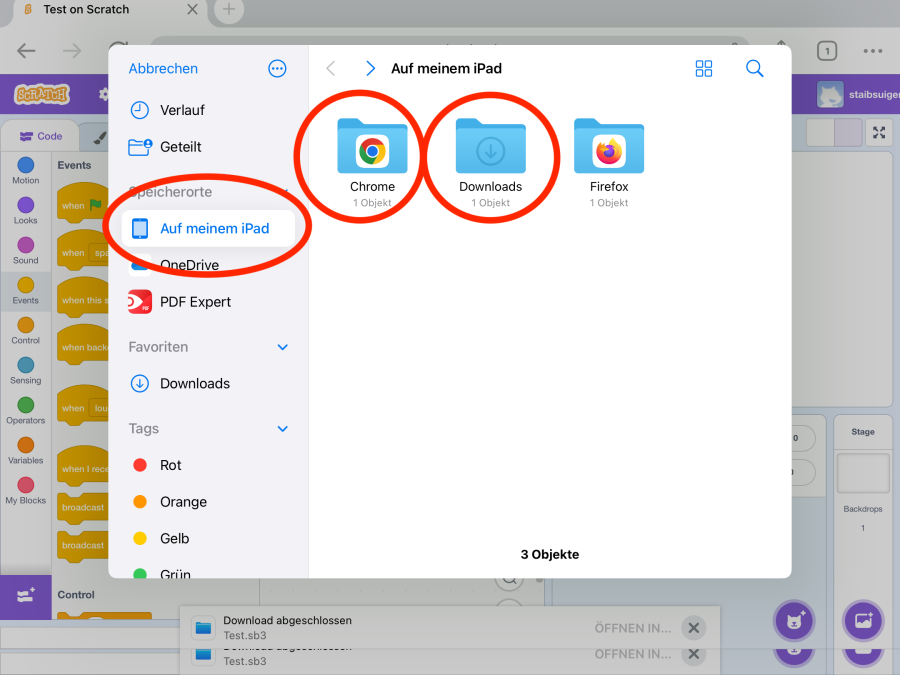Open Downloads under Favoriten
Image resolution: width=900 pixels, height=675 pixels.
[x=194, y=384]
